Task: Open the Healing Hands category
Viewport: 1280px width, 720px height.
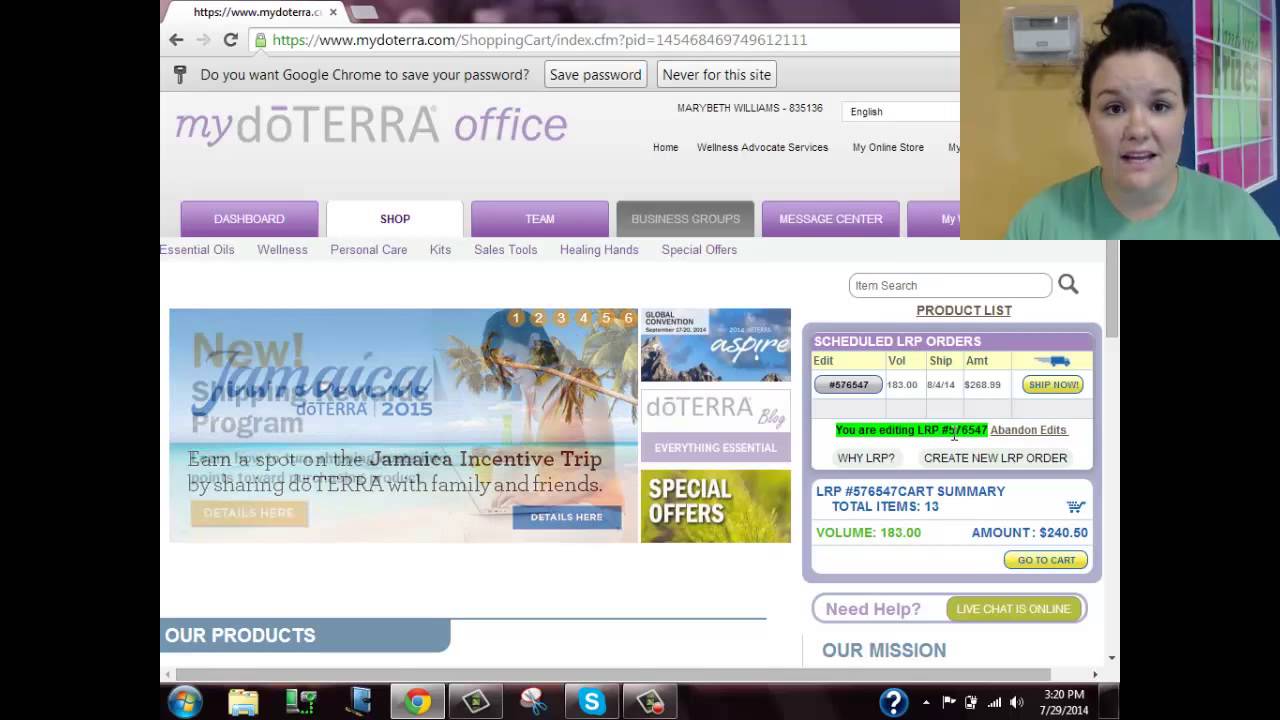Action: pos(599,250)
